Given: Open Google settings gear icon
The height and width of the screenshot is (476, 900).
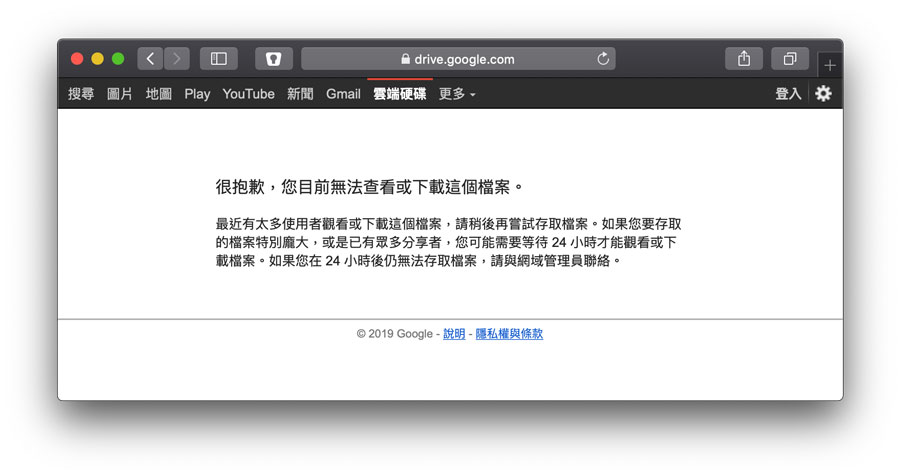Looking at the screenshot, I should tap(823, 94).
